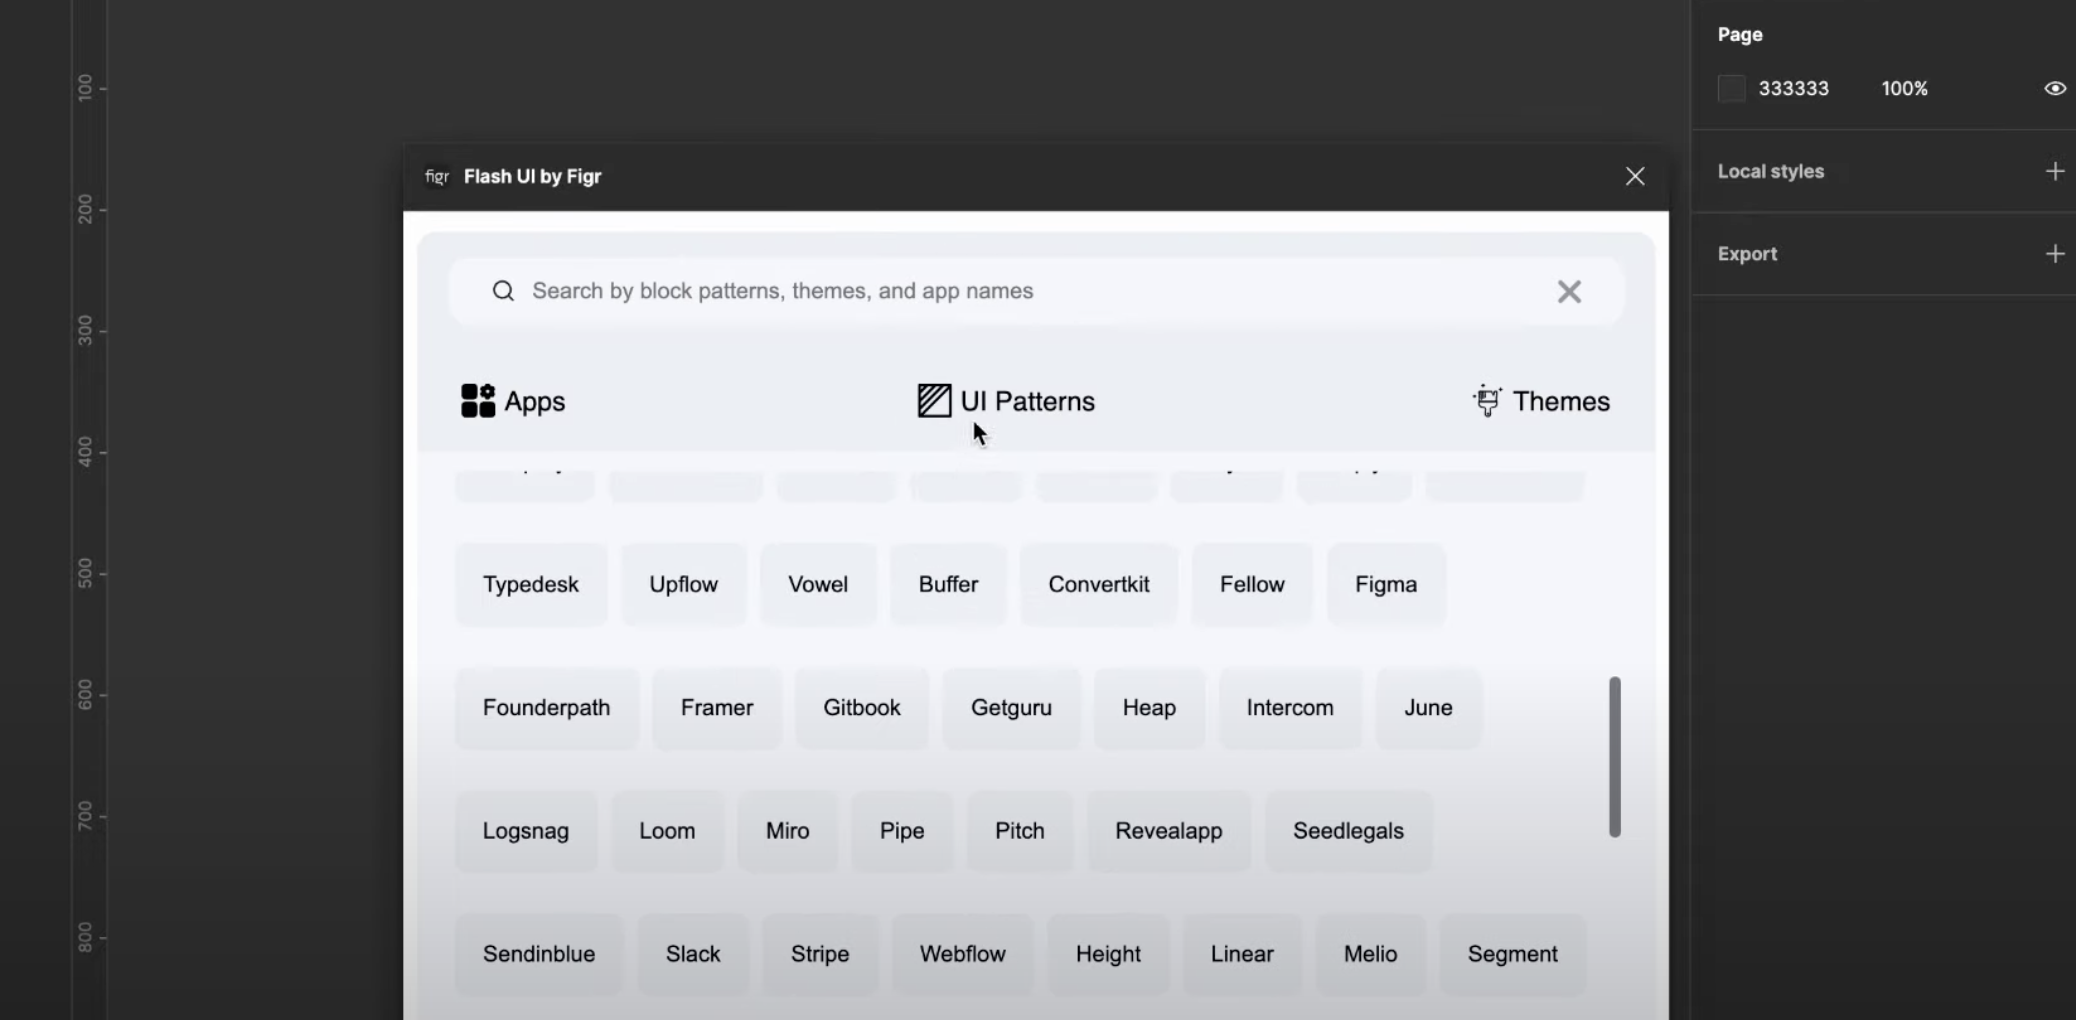Open the Themes tab
This screenshot has width=2076, height=1020.
tap(1561, 401)
